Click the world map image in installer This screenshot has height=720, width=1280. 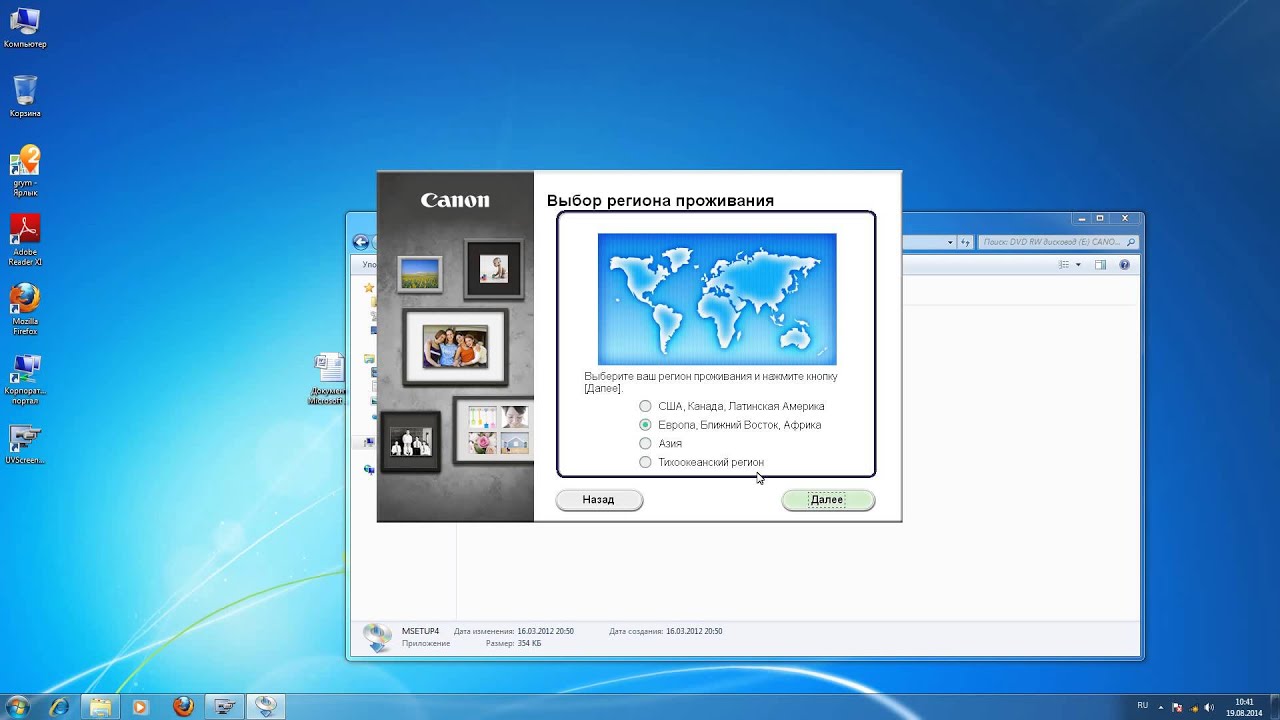tap(717, 299)
